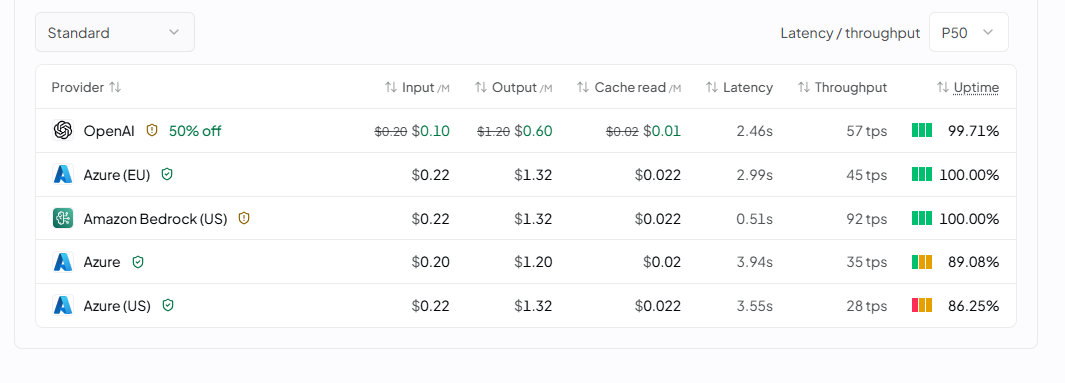Click Azure's 89.08% uptime bar indicator
Image resolution: width=1065 pixels, height=383 pixels.
click(922, 261)
